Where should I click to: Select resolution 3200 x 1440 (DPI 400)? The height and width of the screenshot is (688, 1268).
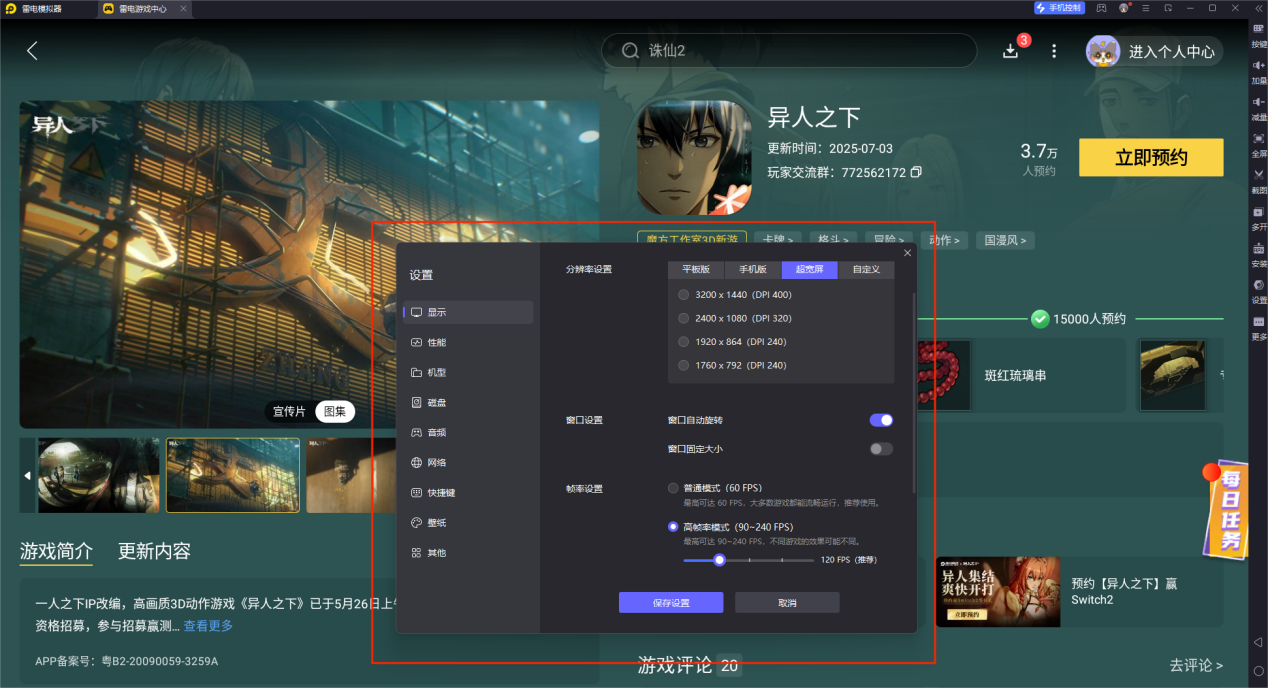[735, 295]
